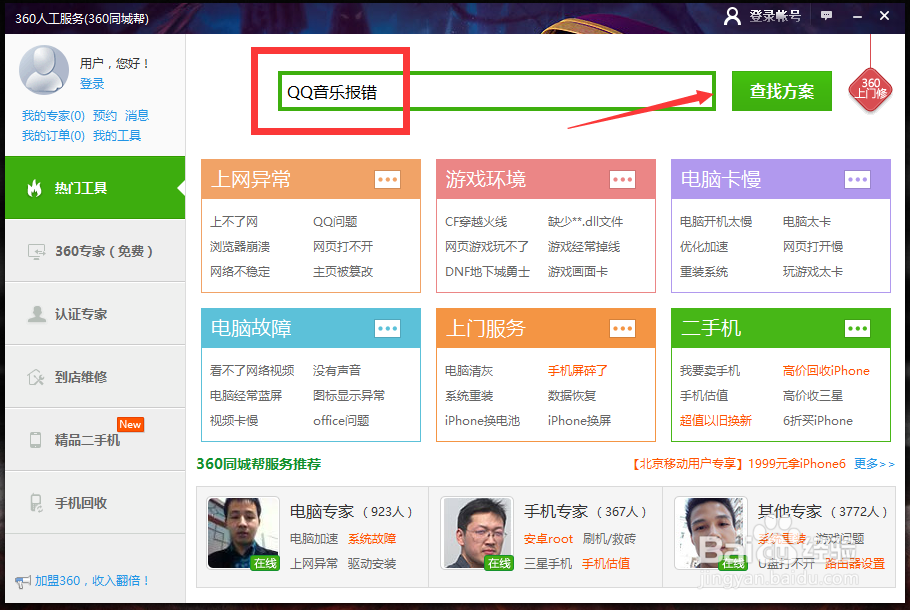910x610 pixels.
Task: Open the 登录帐号 account icon
Action: click(732, 16)
